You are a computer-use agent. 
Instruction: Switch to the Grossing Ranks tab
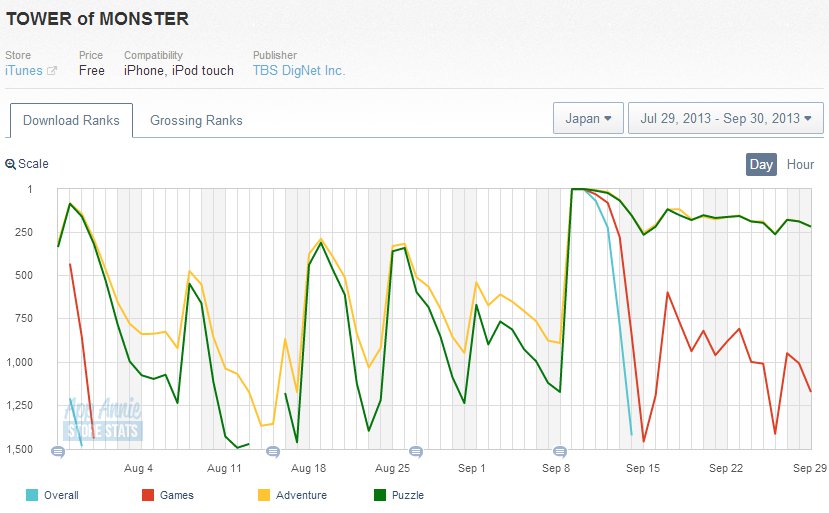pos(196,121)
